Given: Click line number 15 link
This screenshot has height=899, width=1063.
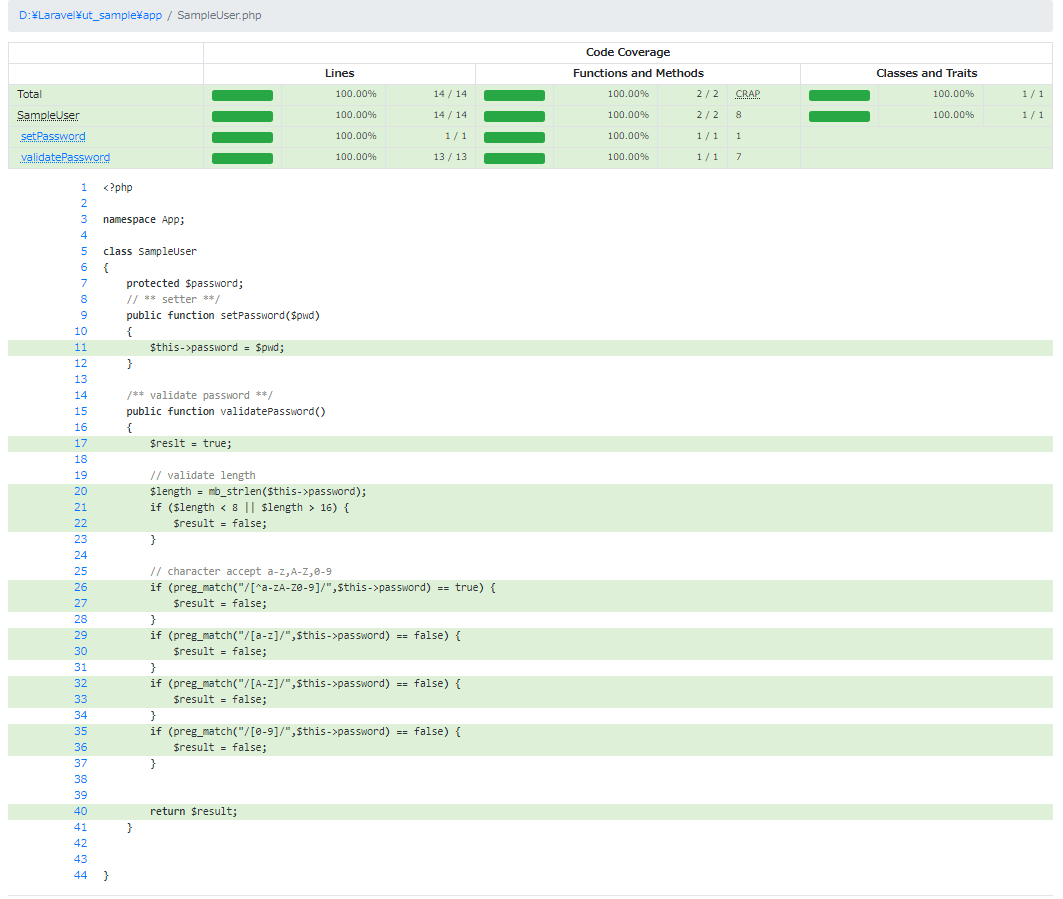Looking at the screenshot, I should click(x=81, y=412).
